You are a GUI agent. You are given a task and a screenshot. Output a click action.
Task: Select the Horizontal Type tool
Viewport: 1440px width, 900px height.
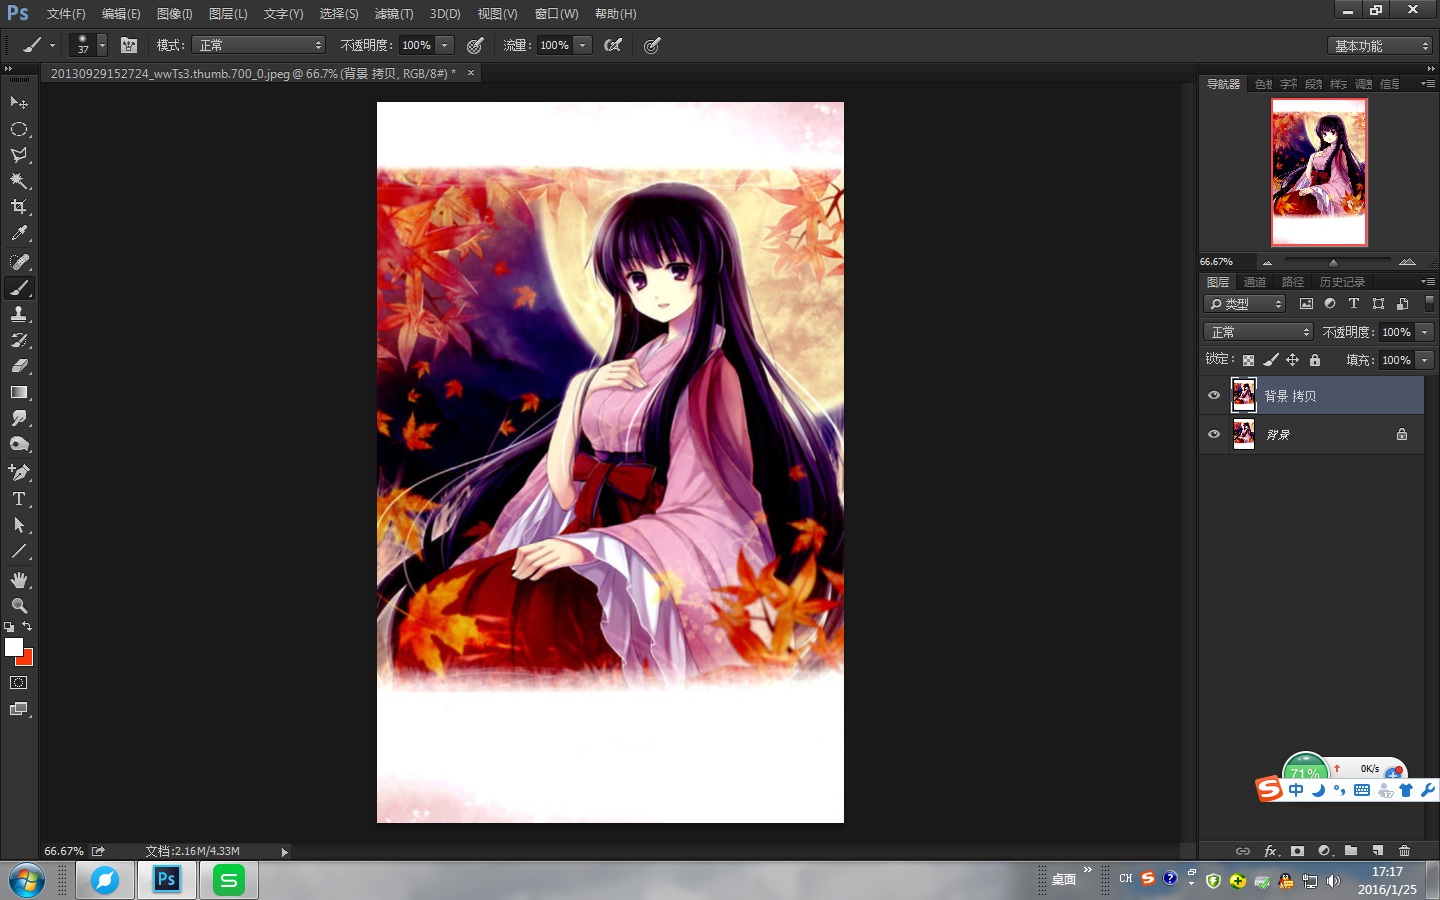19,498
